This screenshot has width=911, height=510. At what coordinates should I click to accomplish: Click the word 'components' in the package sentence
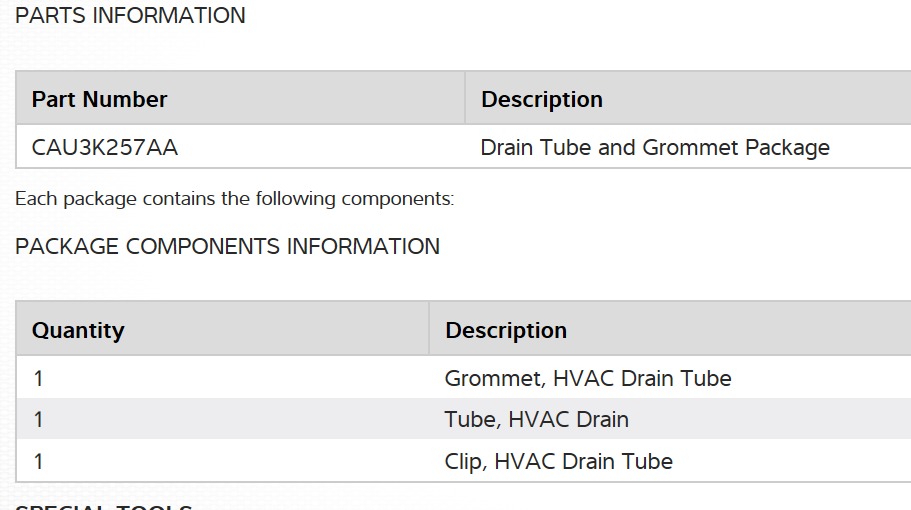(x=396, y=198)
